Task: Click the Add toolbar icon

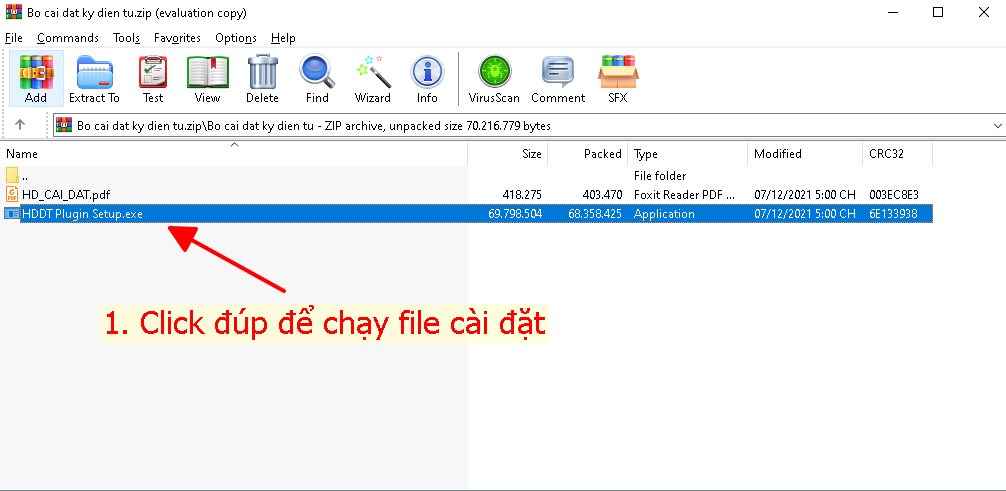Action: click(35, 78)
